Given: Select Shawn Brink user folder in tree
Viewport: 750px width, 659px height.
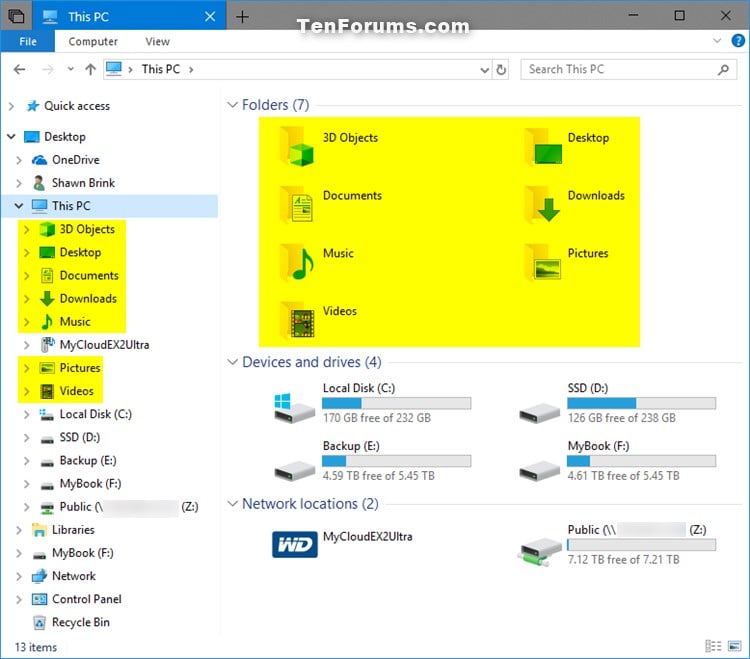Looking at the screenshot, I should pyautogui.click(x=83, y=183).
